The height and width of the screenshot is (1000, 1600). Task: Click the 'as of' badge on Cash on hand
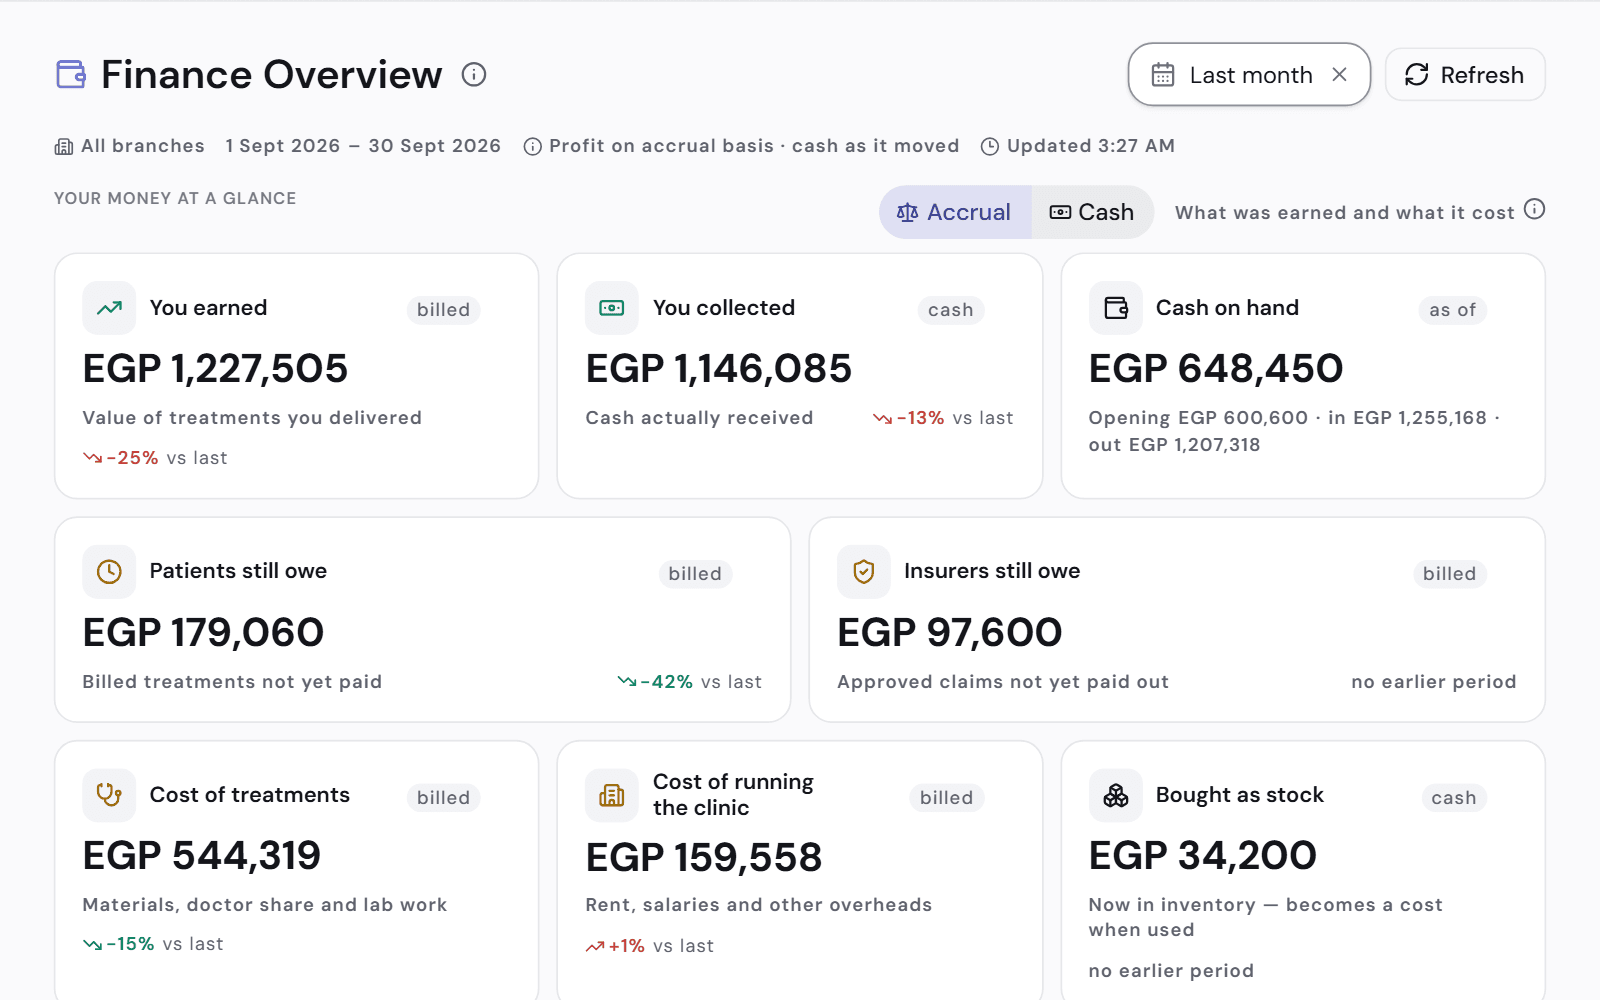[x=1453, y=310]
